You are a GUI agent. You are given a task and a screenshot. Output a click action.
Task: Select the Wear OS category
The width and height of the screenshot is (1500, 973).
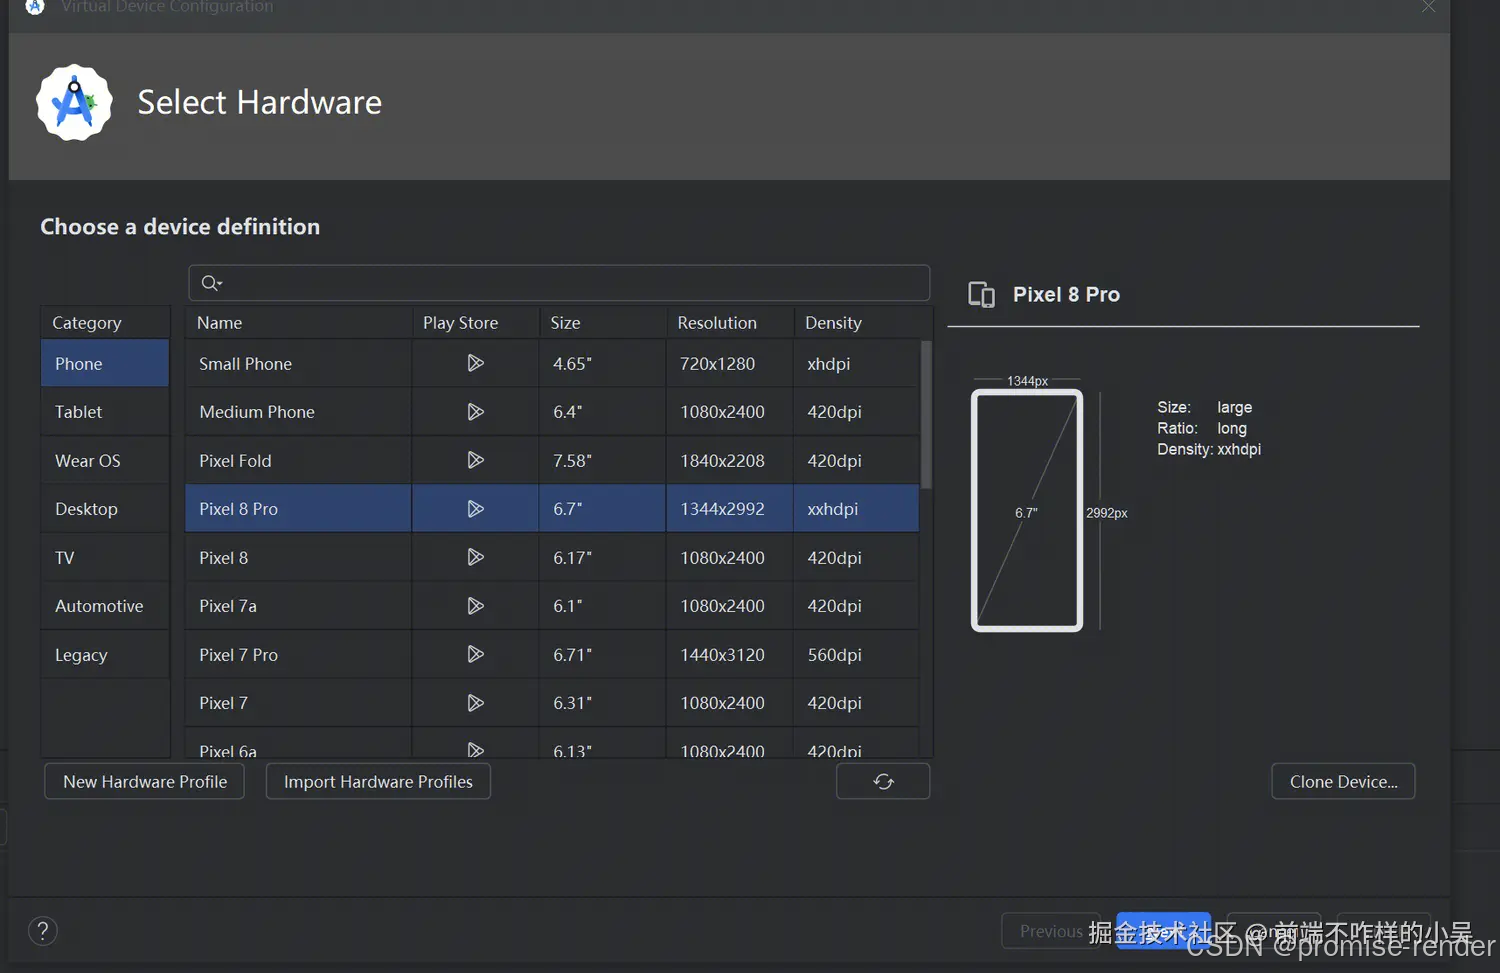point(105,460)
